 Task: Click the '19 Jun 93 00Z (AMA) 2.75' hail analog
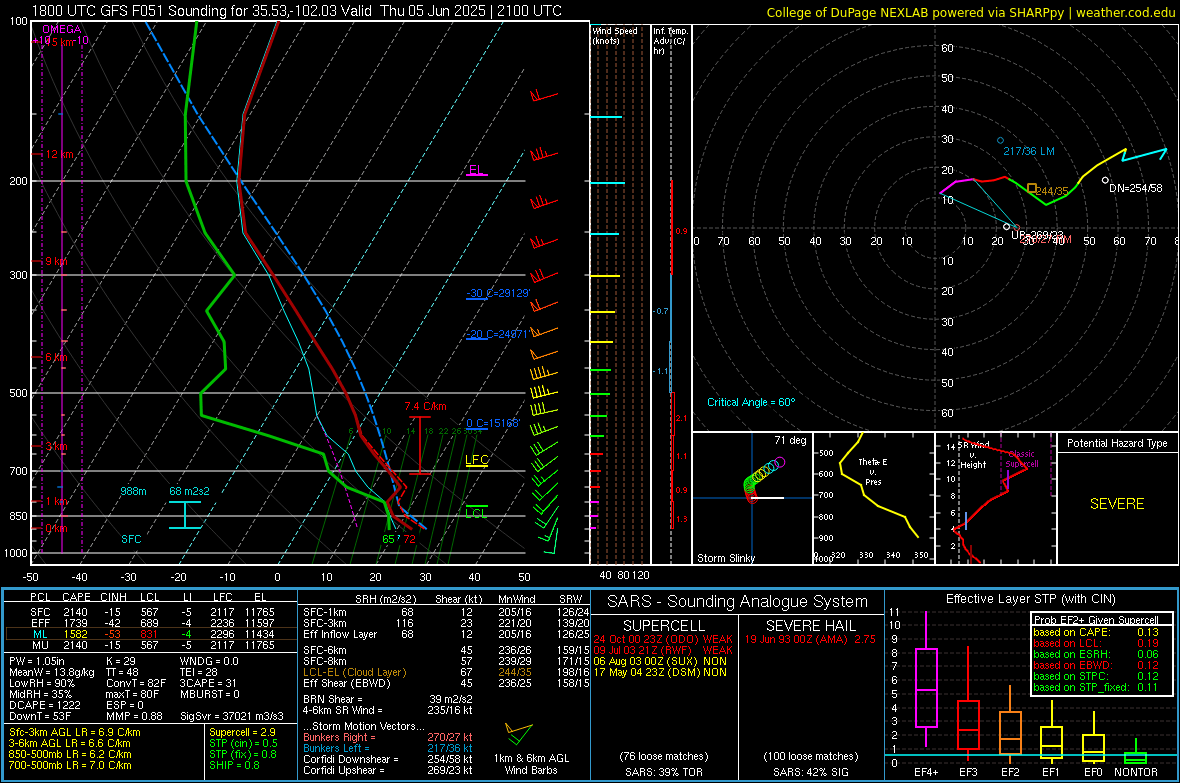[810, 639]
